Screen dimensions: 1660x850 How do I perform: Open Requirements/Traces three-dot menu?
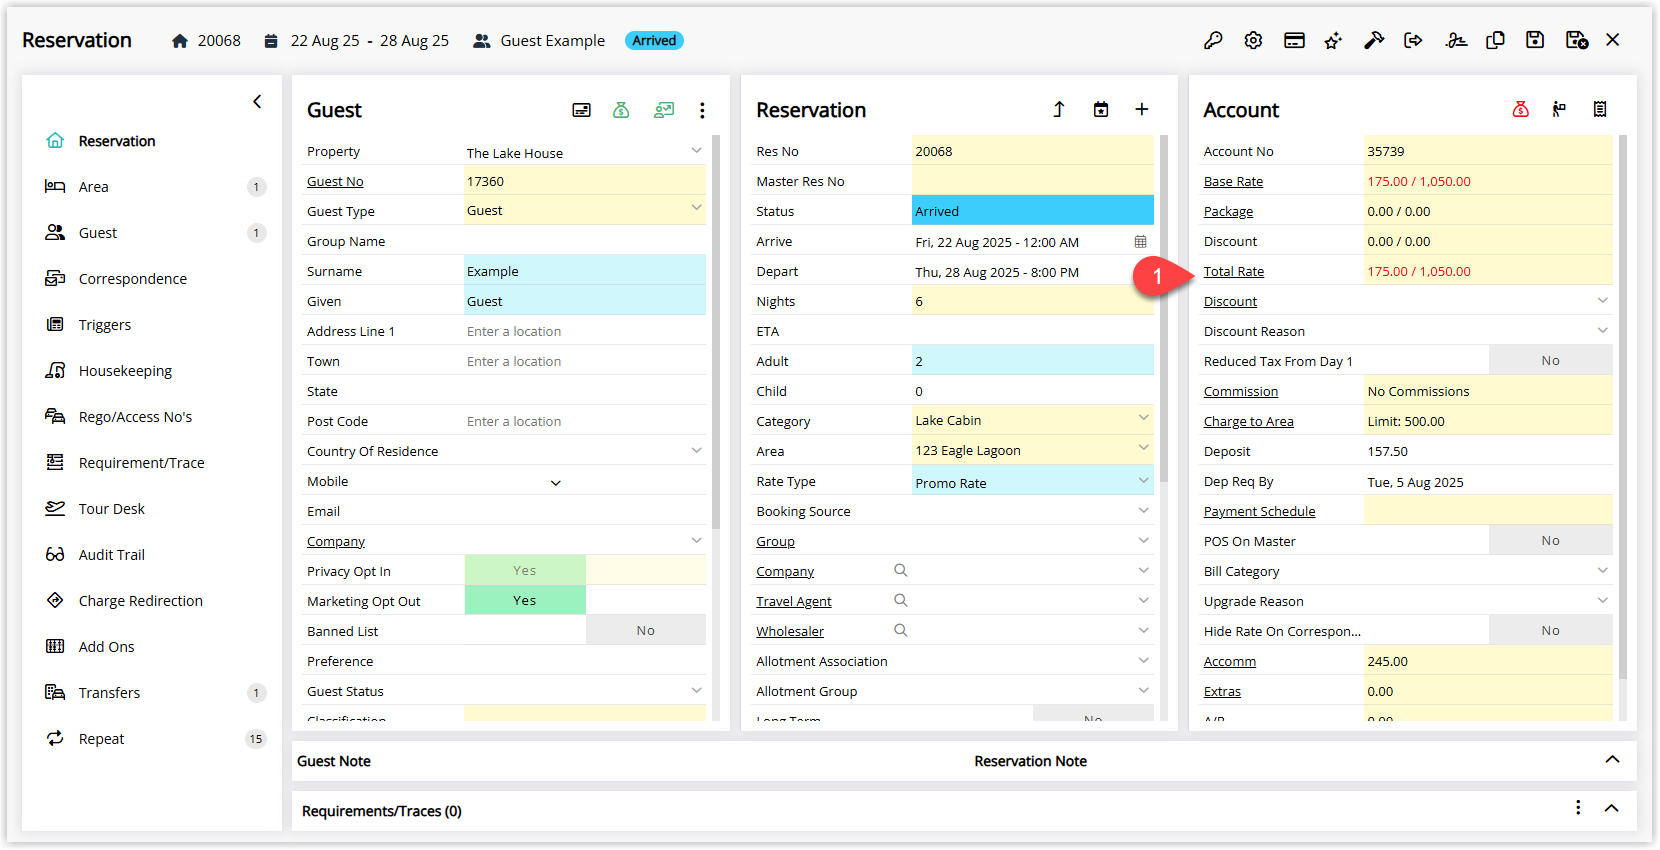pos(1578,808)
